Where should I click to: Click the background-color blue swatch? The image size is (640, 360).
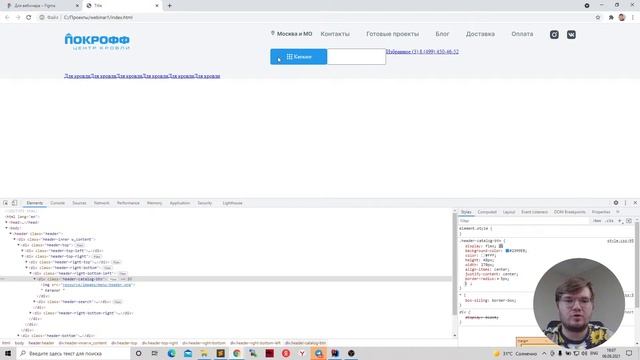point(507,251)
